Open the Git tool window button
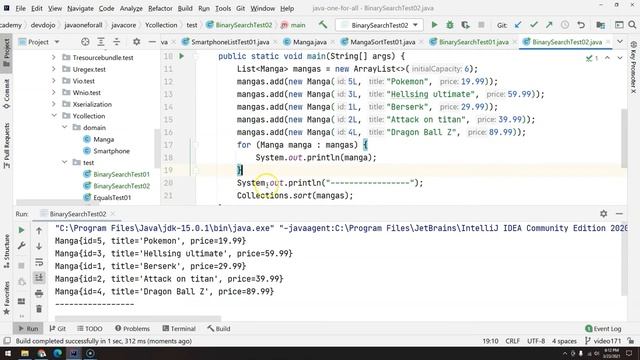The height and width of the screenshot is (360, 640). (x=58, y=328)
